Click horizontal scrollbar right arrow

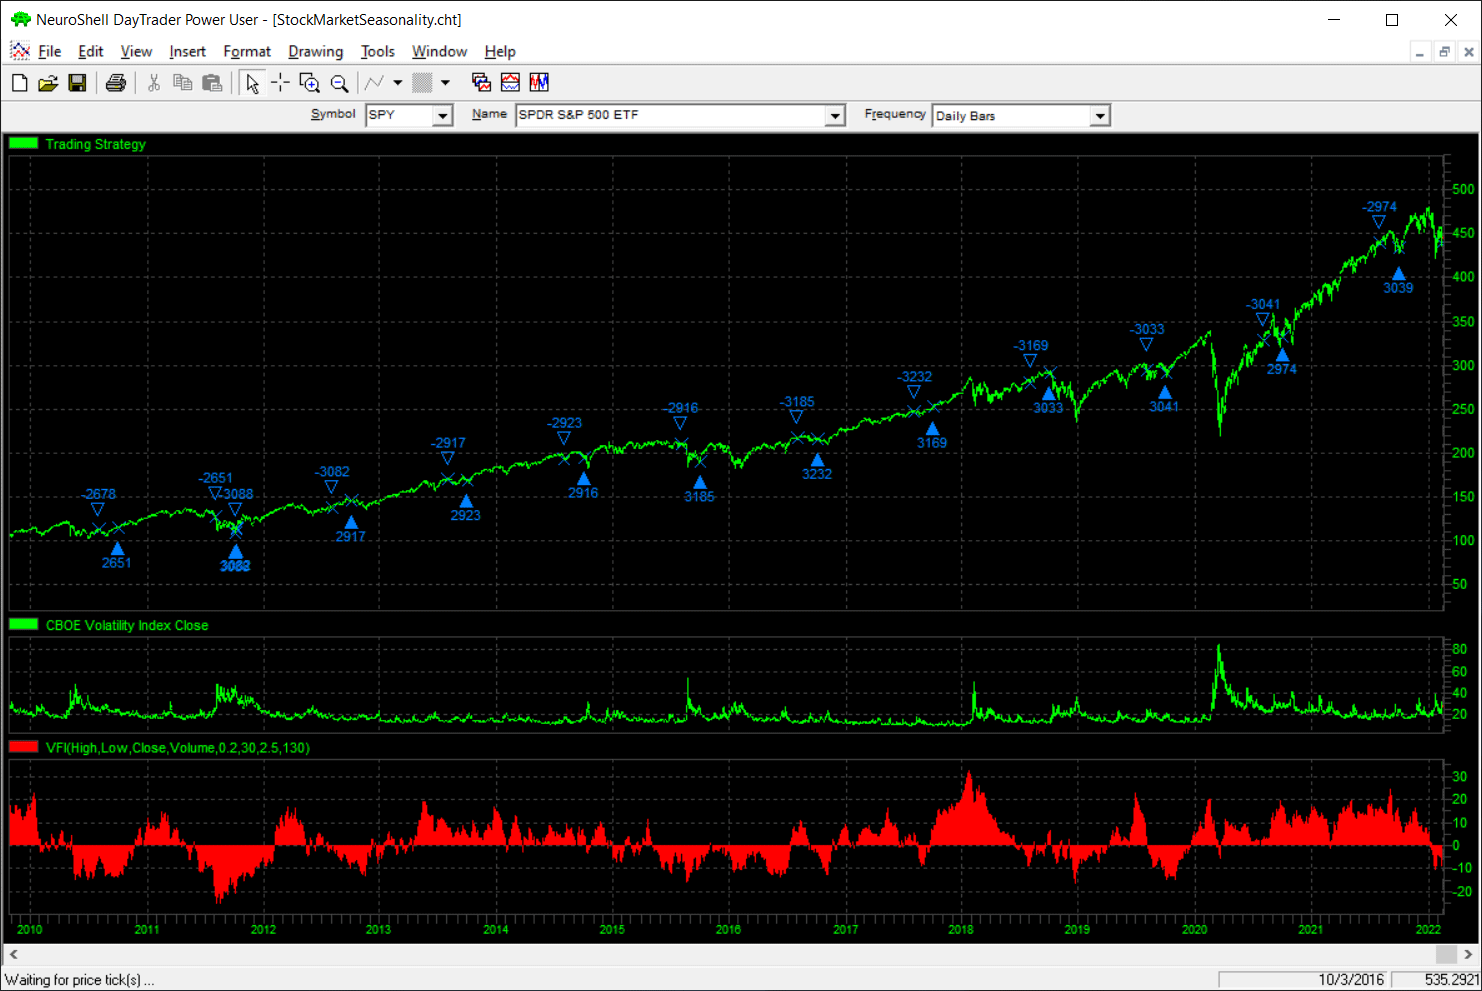(1468, 954)
